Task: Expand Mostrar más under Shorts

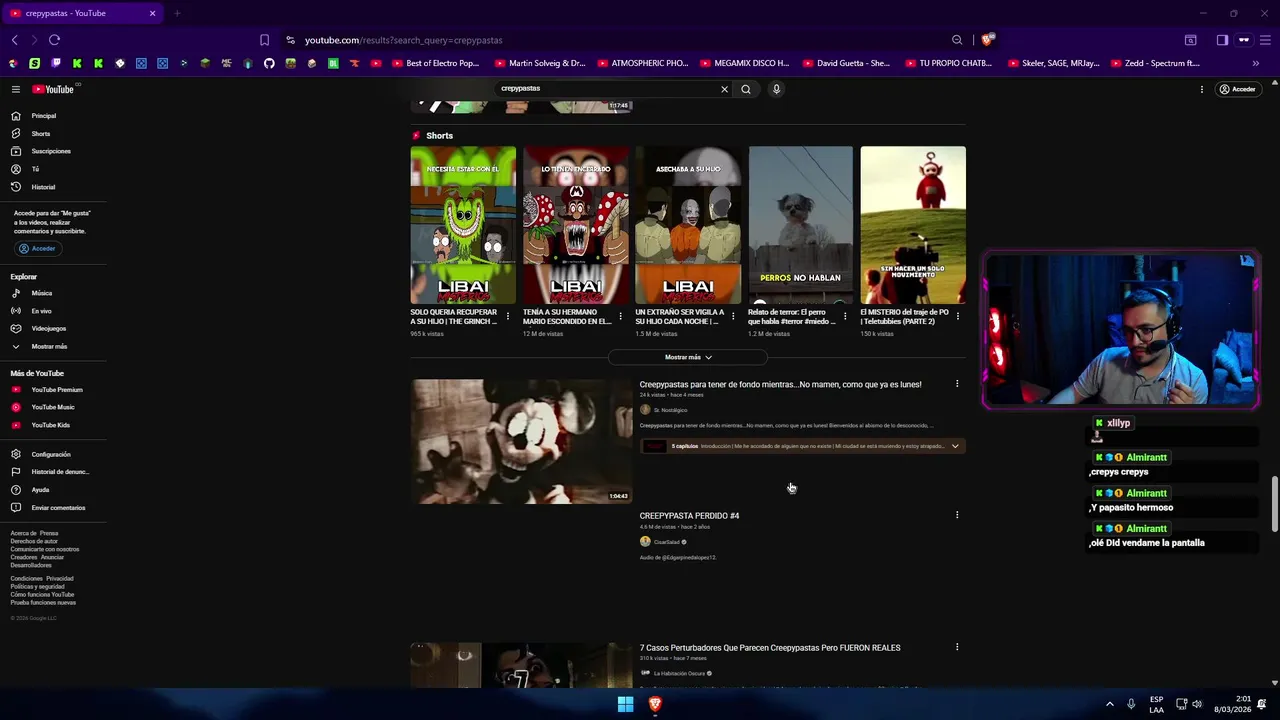Action: pyautogui.click(x=688, y=357)
